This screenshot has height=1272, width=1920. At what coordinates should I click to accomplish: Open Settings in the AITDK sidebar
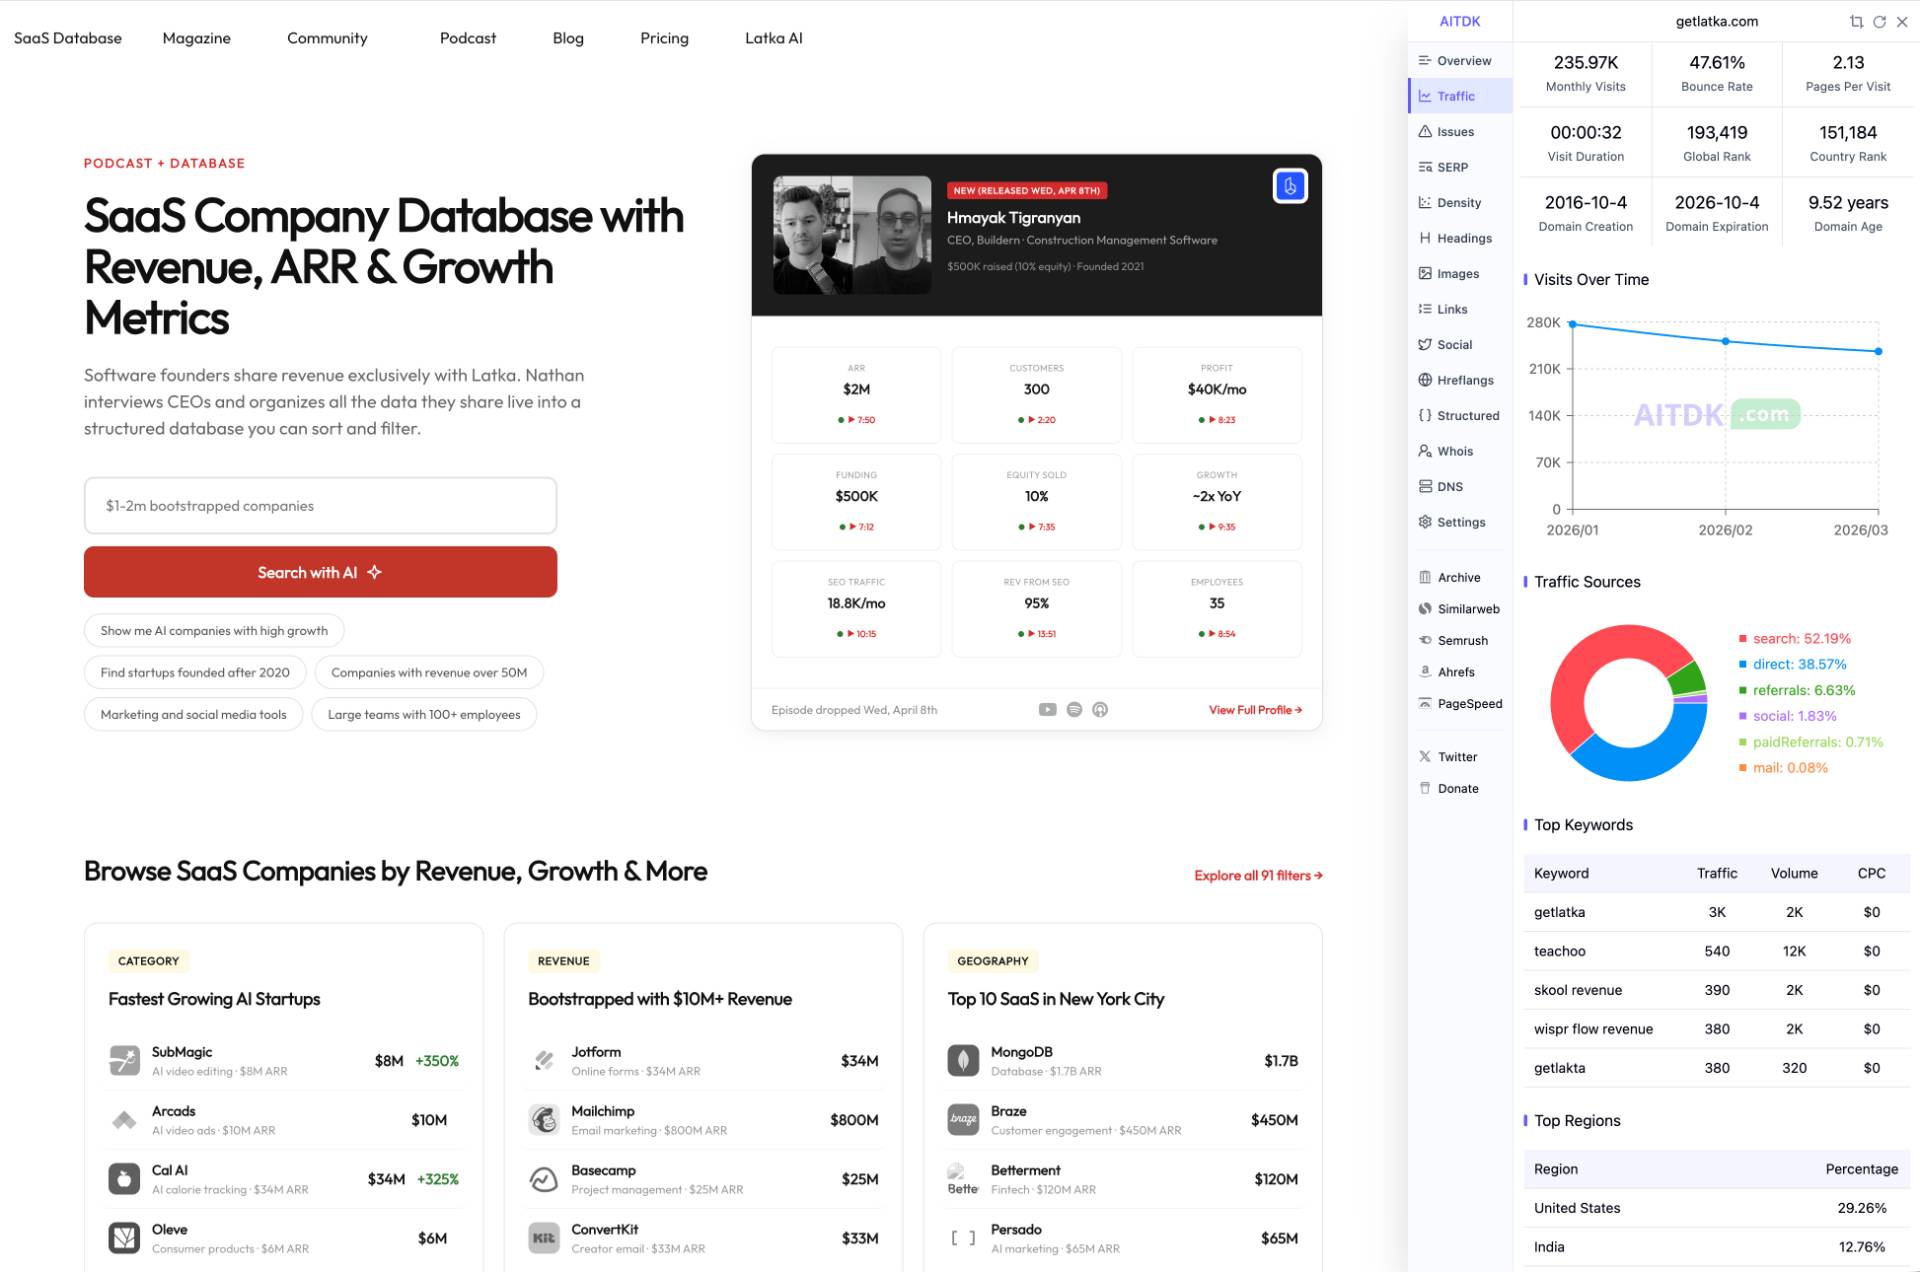1460,522
